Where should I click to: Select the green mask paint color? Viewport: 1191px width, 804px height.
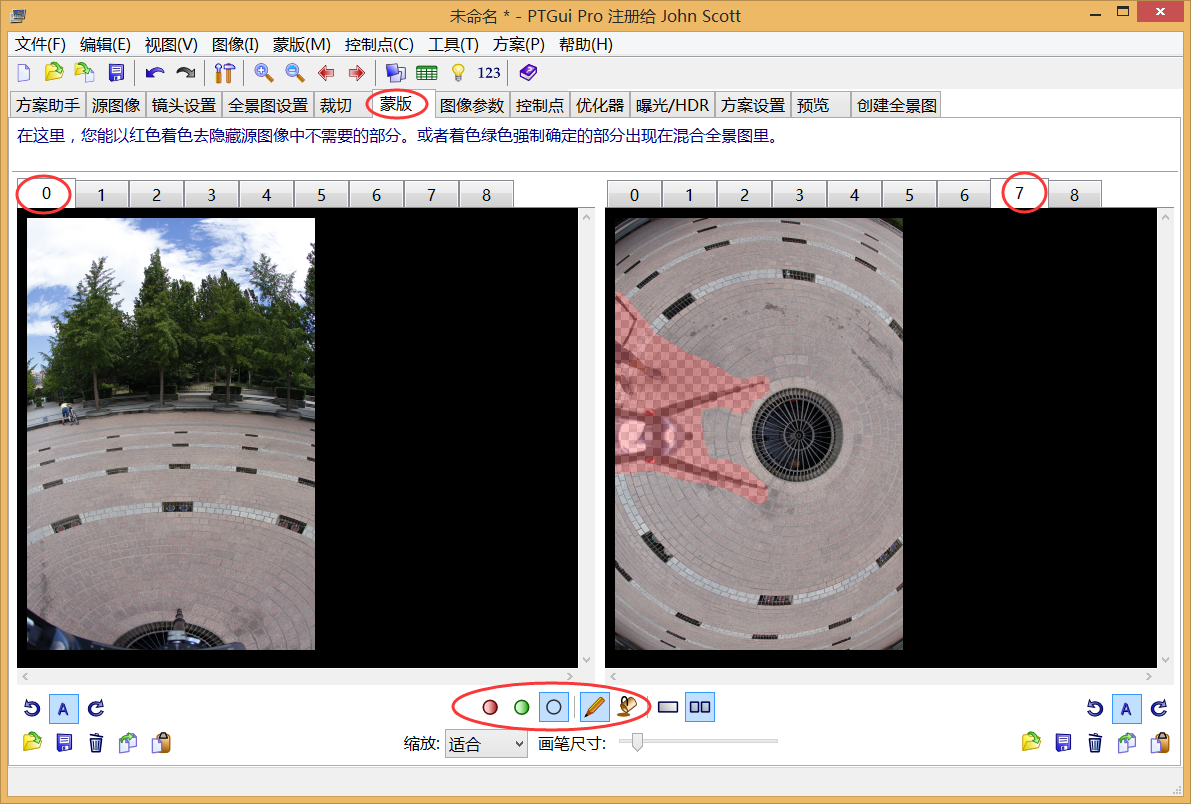[x=521, y=707]
